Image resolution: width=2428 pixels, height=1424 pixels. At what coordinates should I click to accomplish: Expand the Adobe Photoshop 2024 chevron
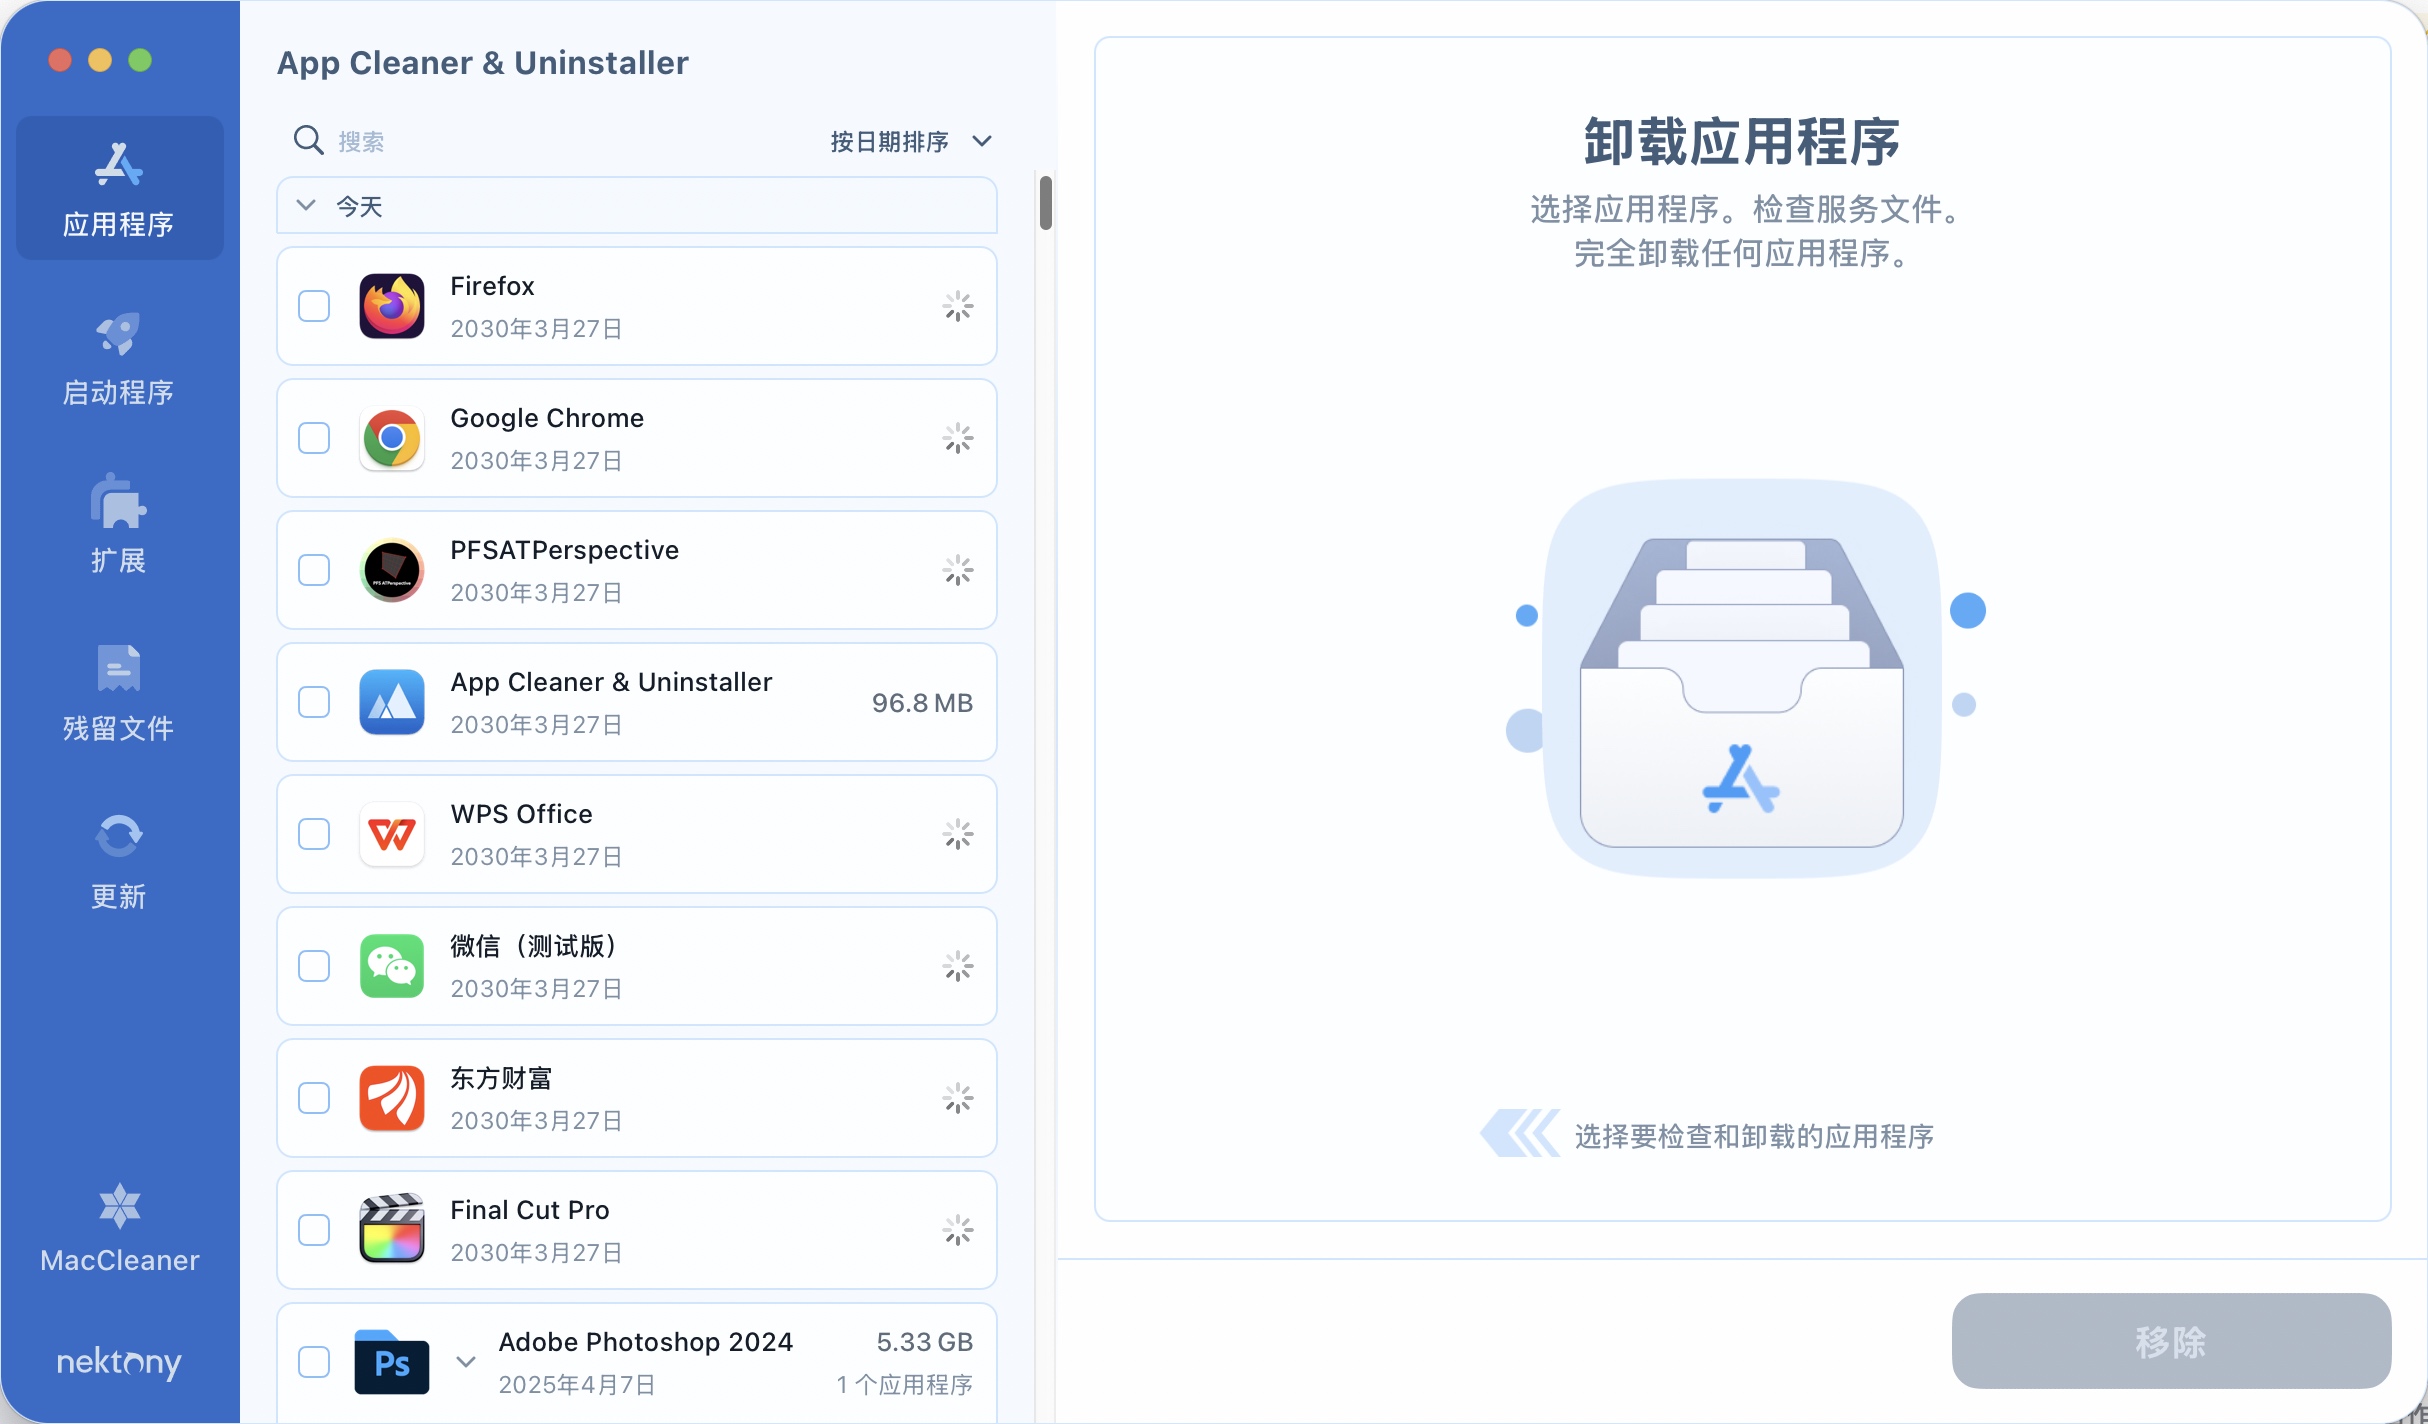pos(466,1362)
